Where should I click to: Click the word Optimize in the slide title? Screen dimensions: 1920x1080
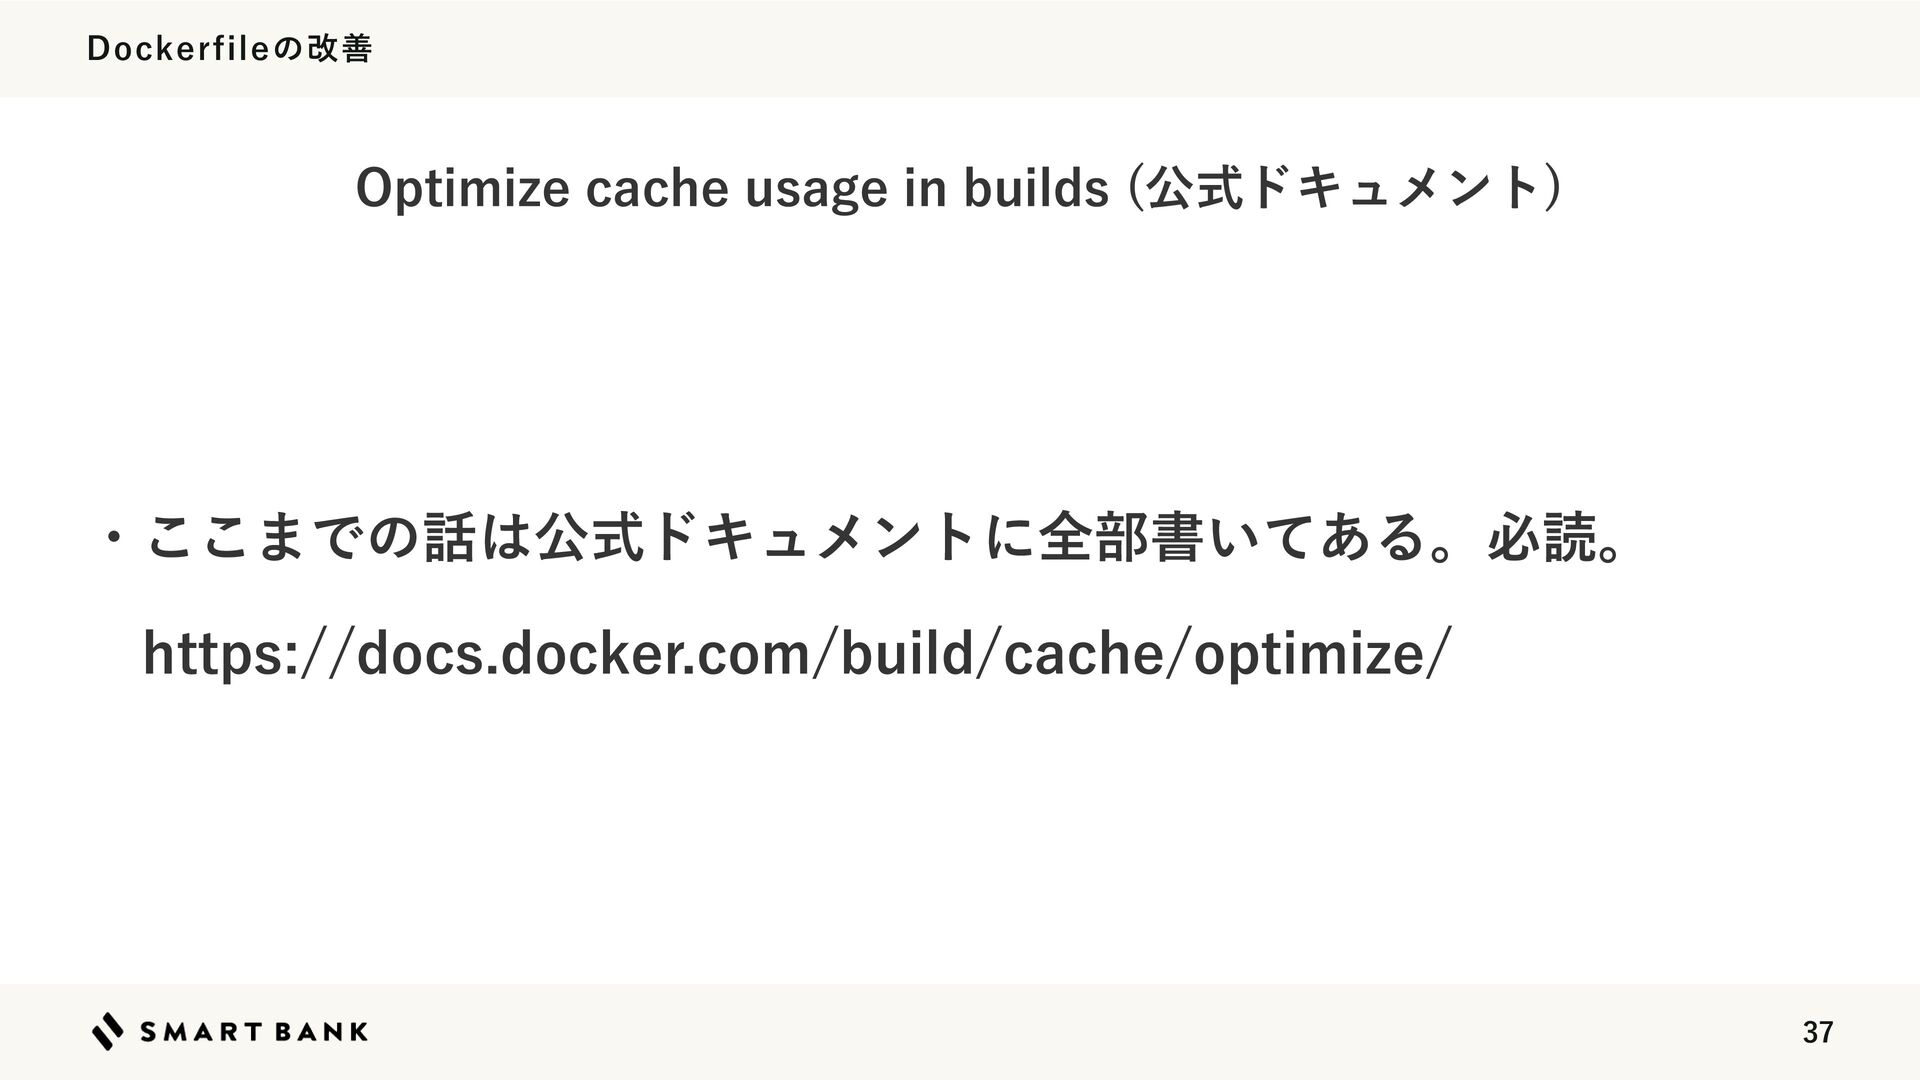462,188
